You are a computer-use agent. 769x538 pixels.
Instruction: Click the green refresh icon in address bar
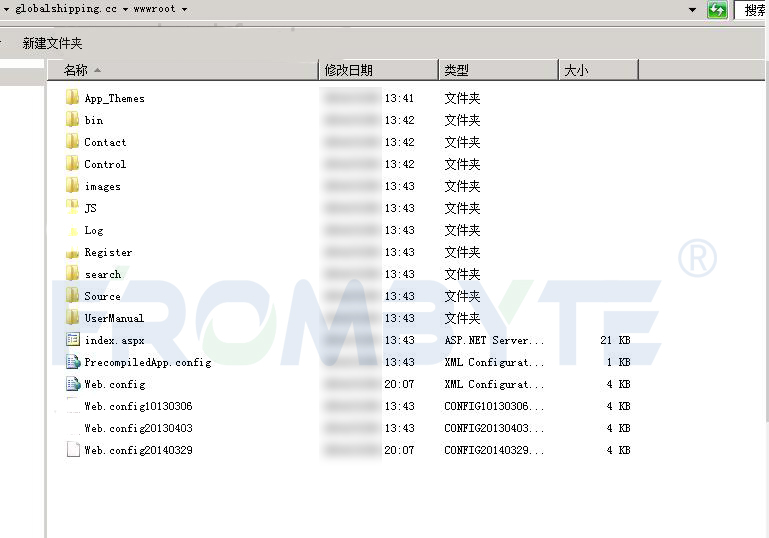click(x=717, y=9)
